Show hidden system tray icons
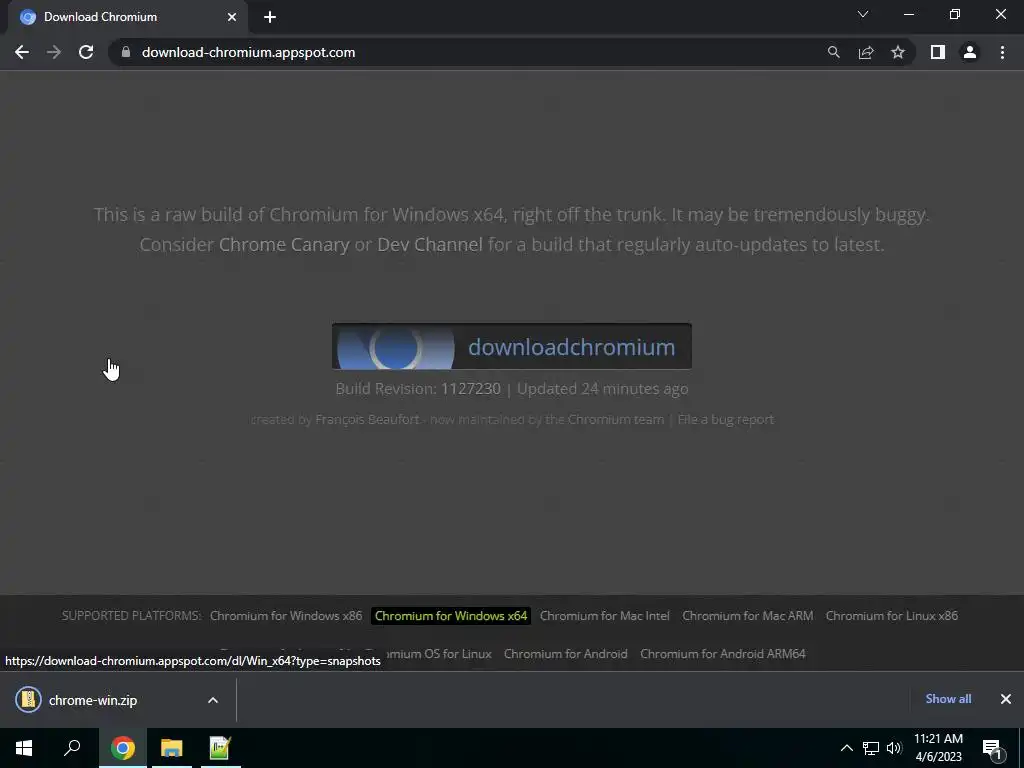 point(846,748)
